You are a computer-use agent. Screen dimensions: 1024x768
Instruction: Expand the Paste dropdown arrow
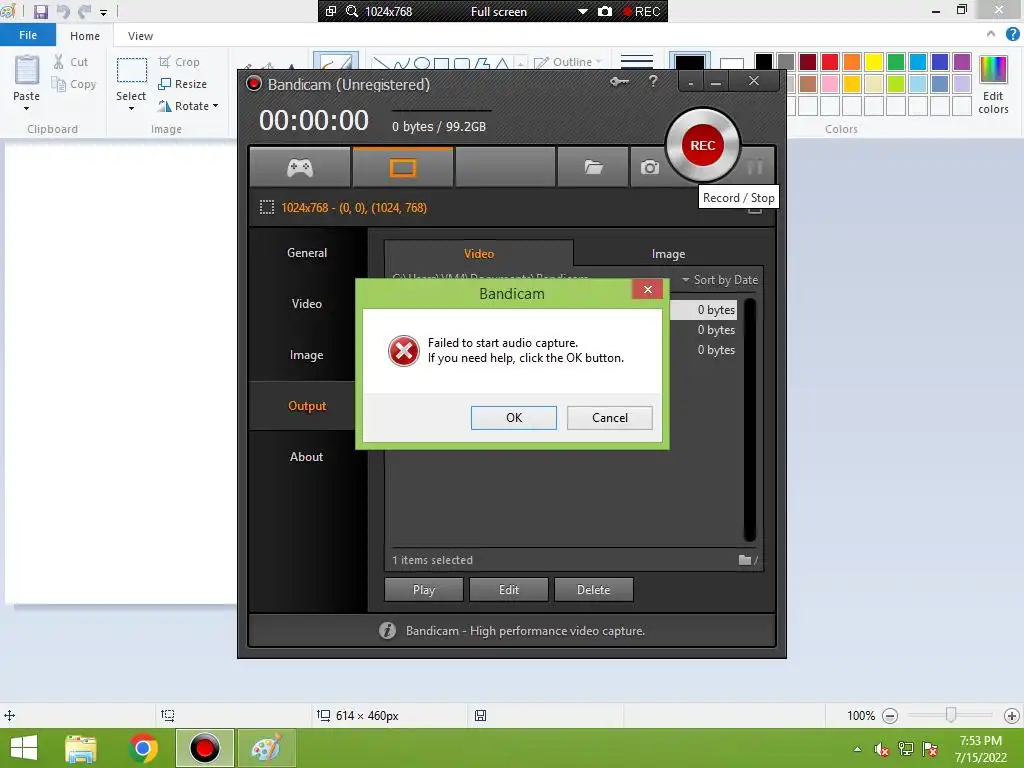27,108
